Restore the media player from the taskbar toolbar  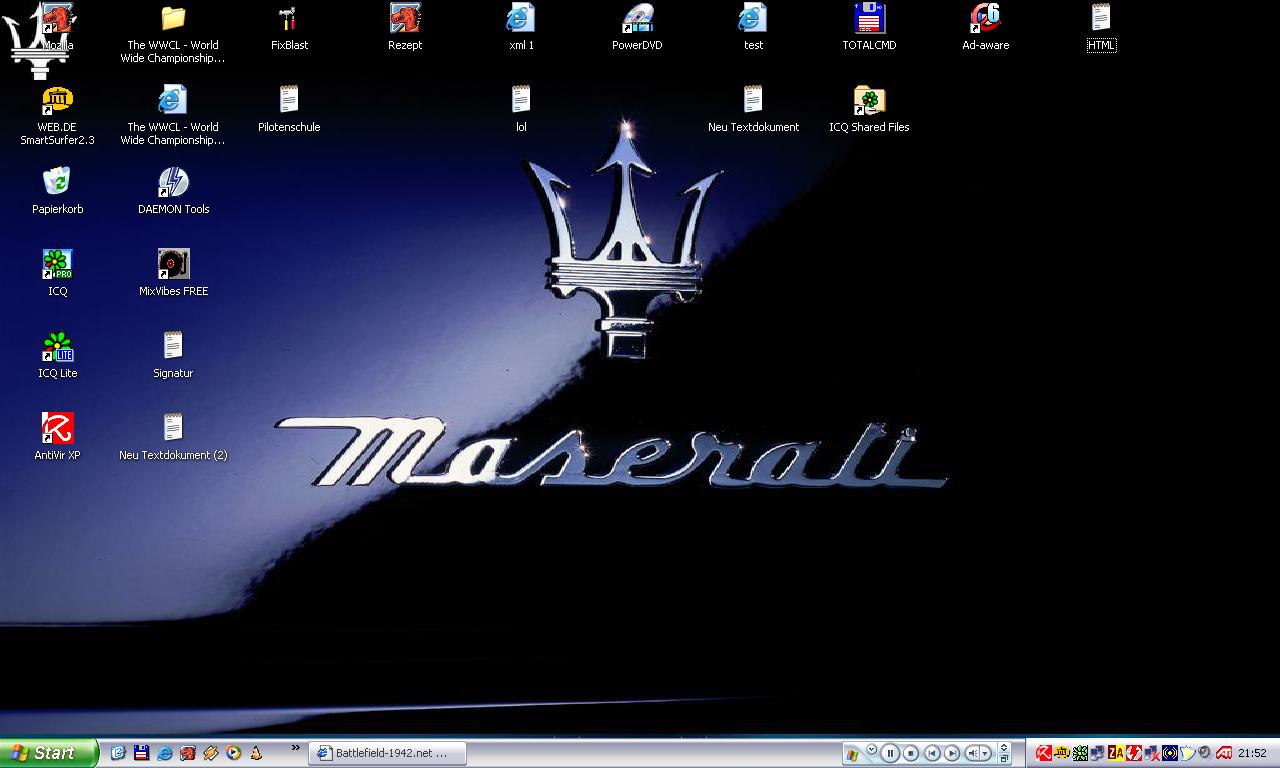[1004, 758]
